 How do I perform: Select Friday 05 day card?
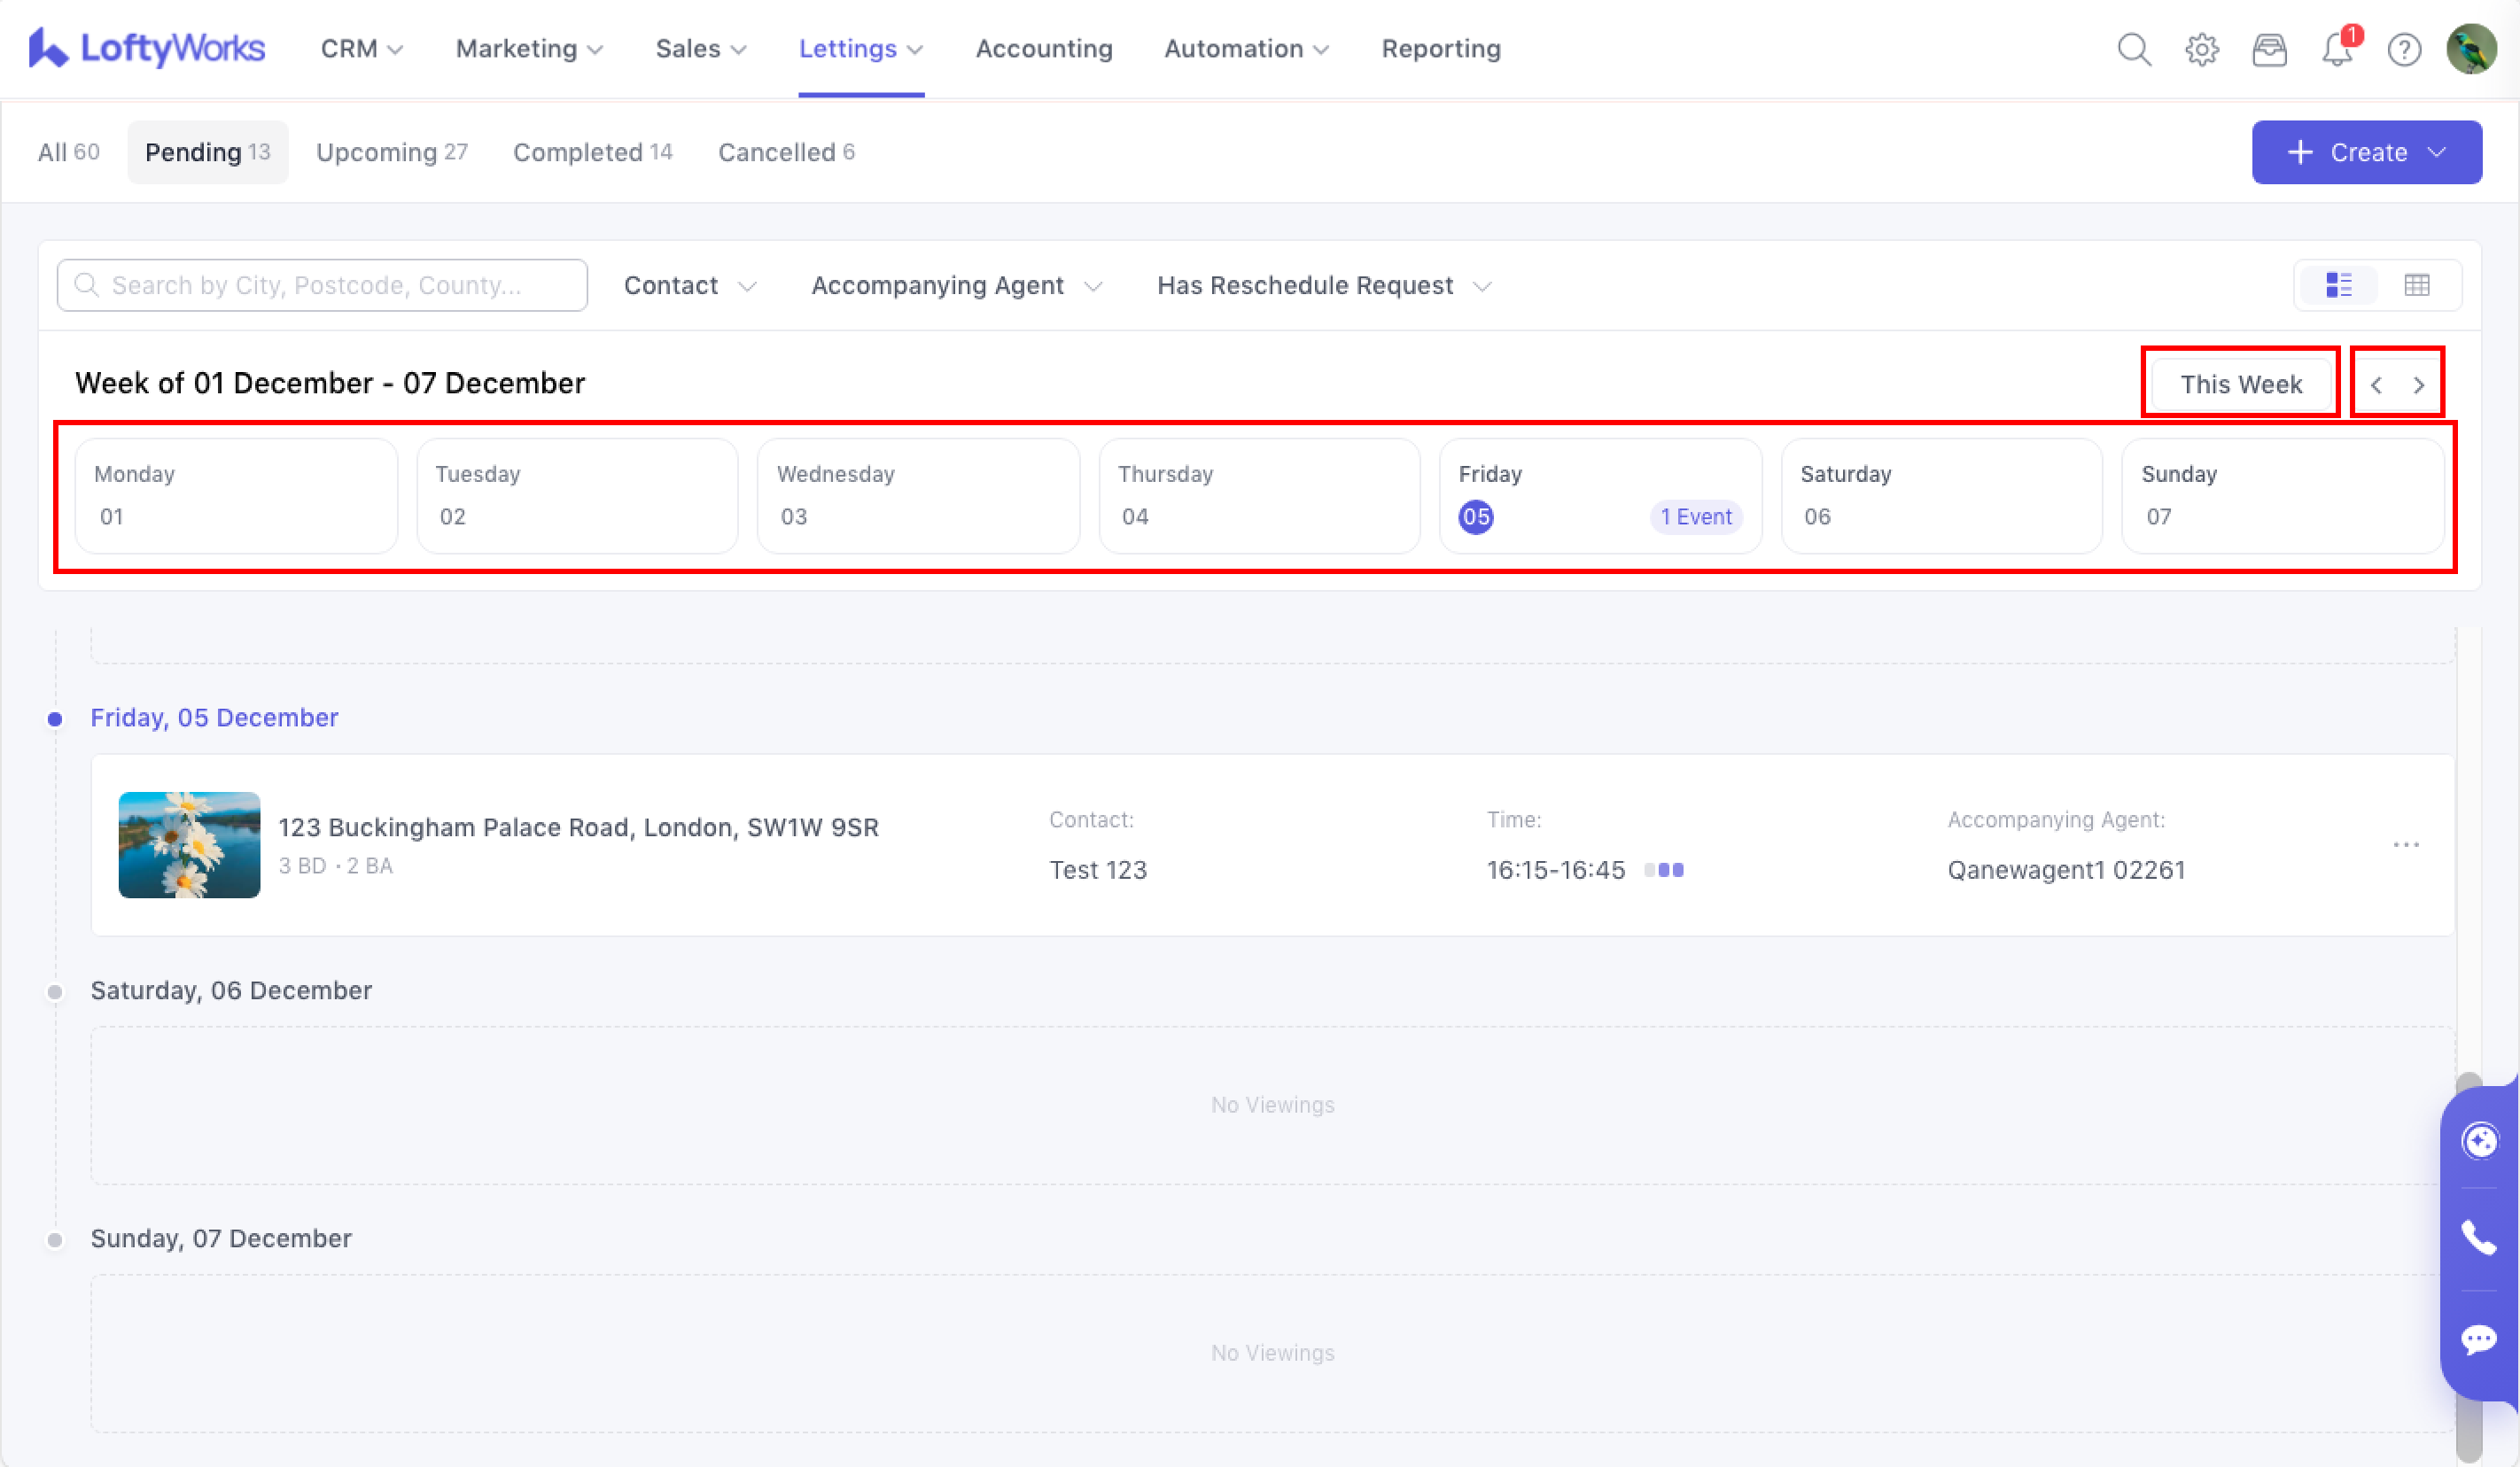(1600, 496)
